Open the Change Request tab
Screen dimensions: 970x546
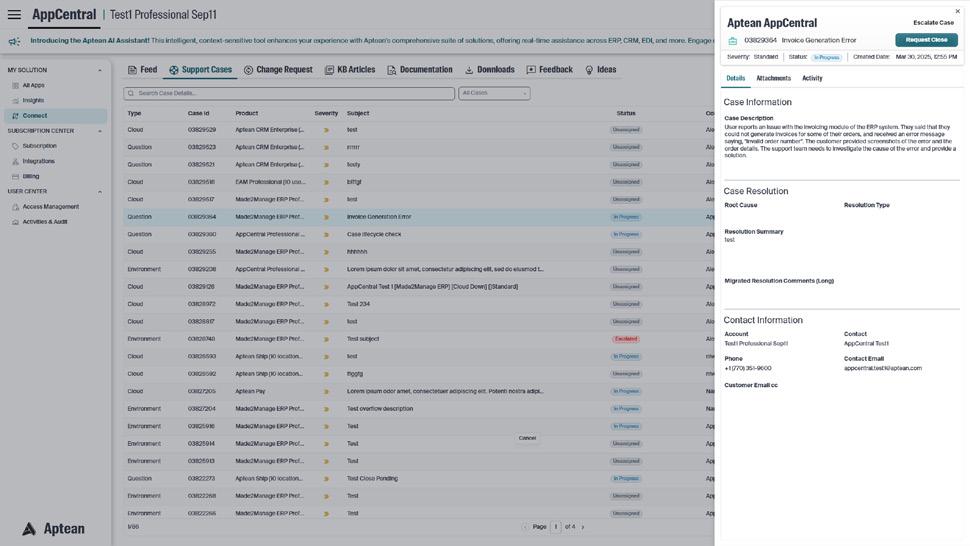pos(278,70)
